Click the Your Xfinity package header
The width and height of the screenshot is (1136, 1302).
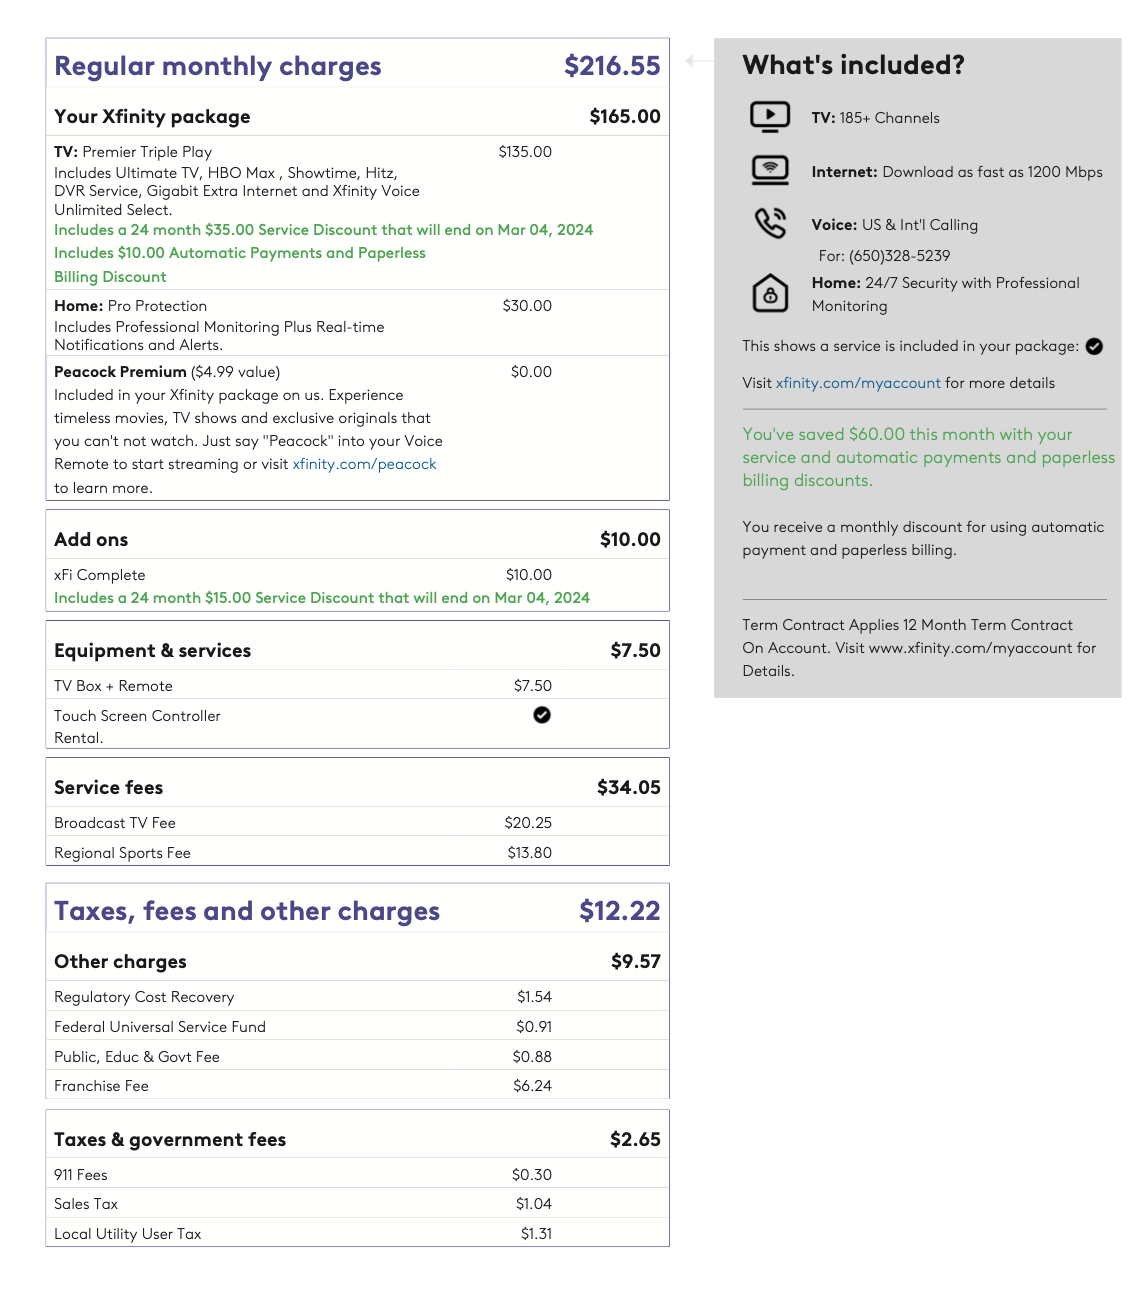point(152,117)
